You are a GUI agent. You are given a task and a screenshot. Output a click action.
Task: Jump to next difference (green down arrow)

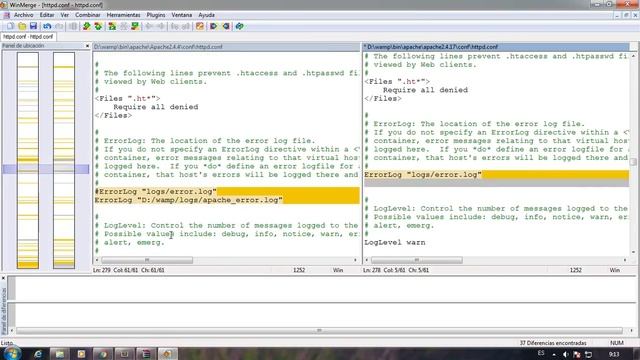(x=87, y=26)
